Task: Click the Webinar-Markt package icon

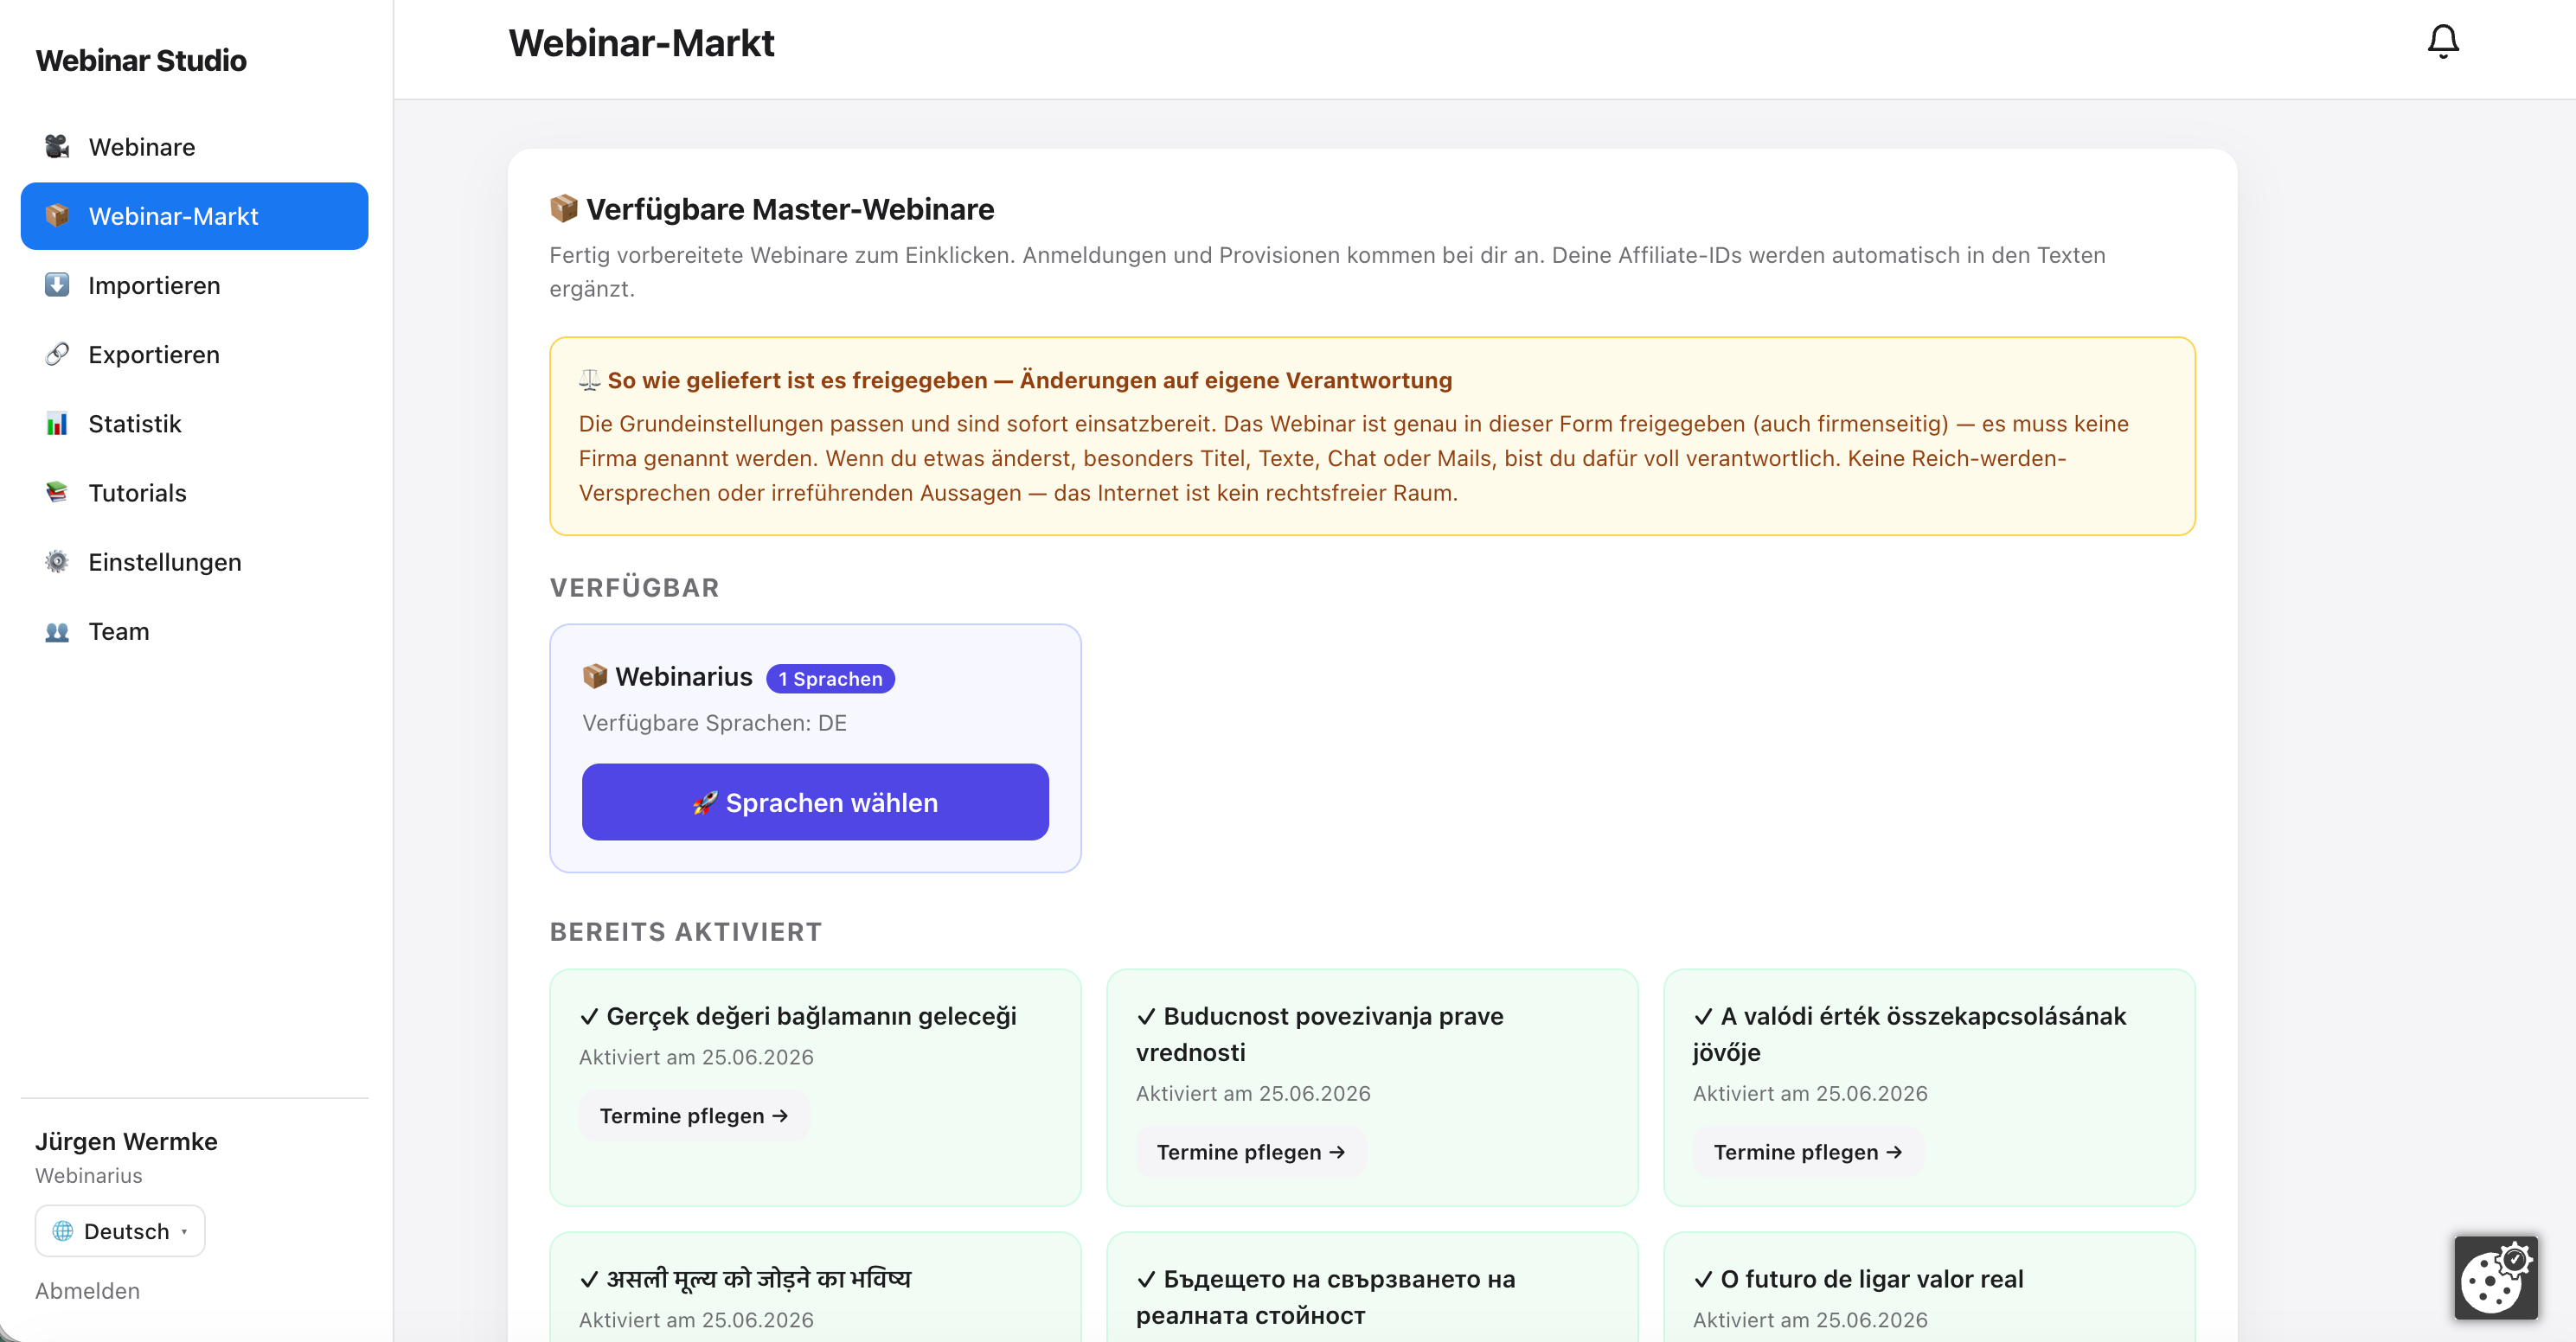Action: coord(57,216)
